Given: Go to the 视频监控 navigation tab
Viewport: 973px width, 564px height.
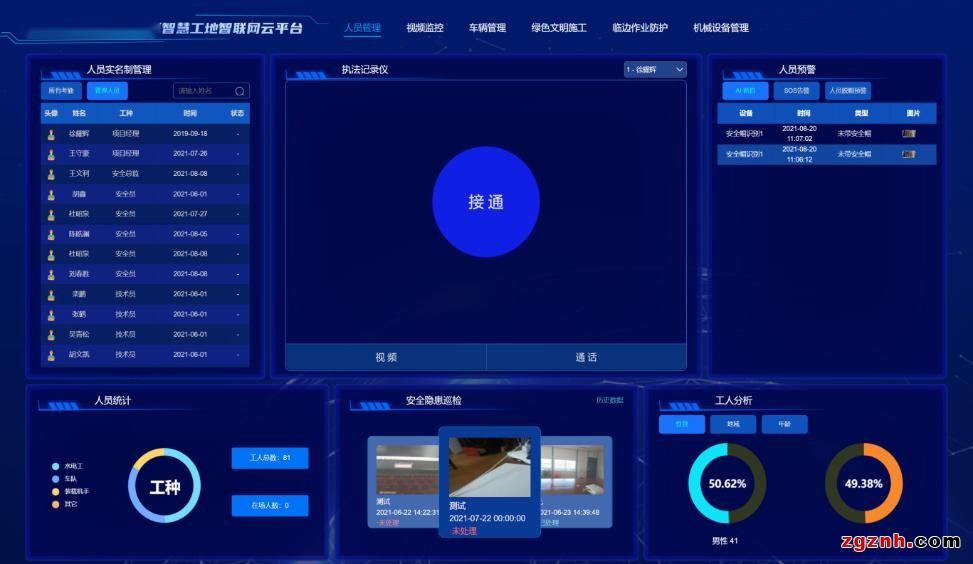Looking at the screenshot, I should click(x=424, y=28).
